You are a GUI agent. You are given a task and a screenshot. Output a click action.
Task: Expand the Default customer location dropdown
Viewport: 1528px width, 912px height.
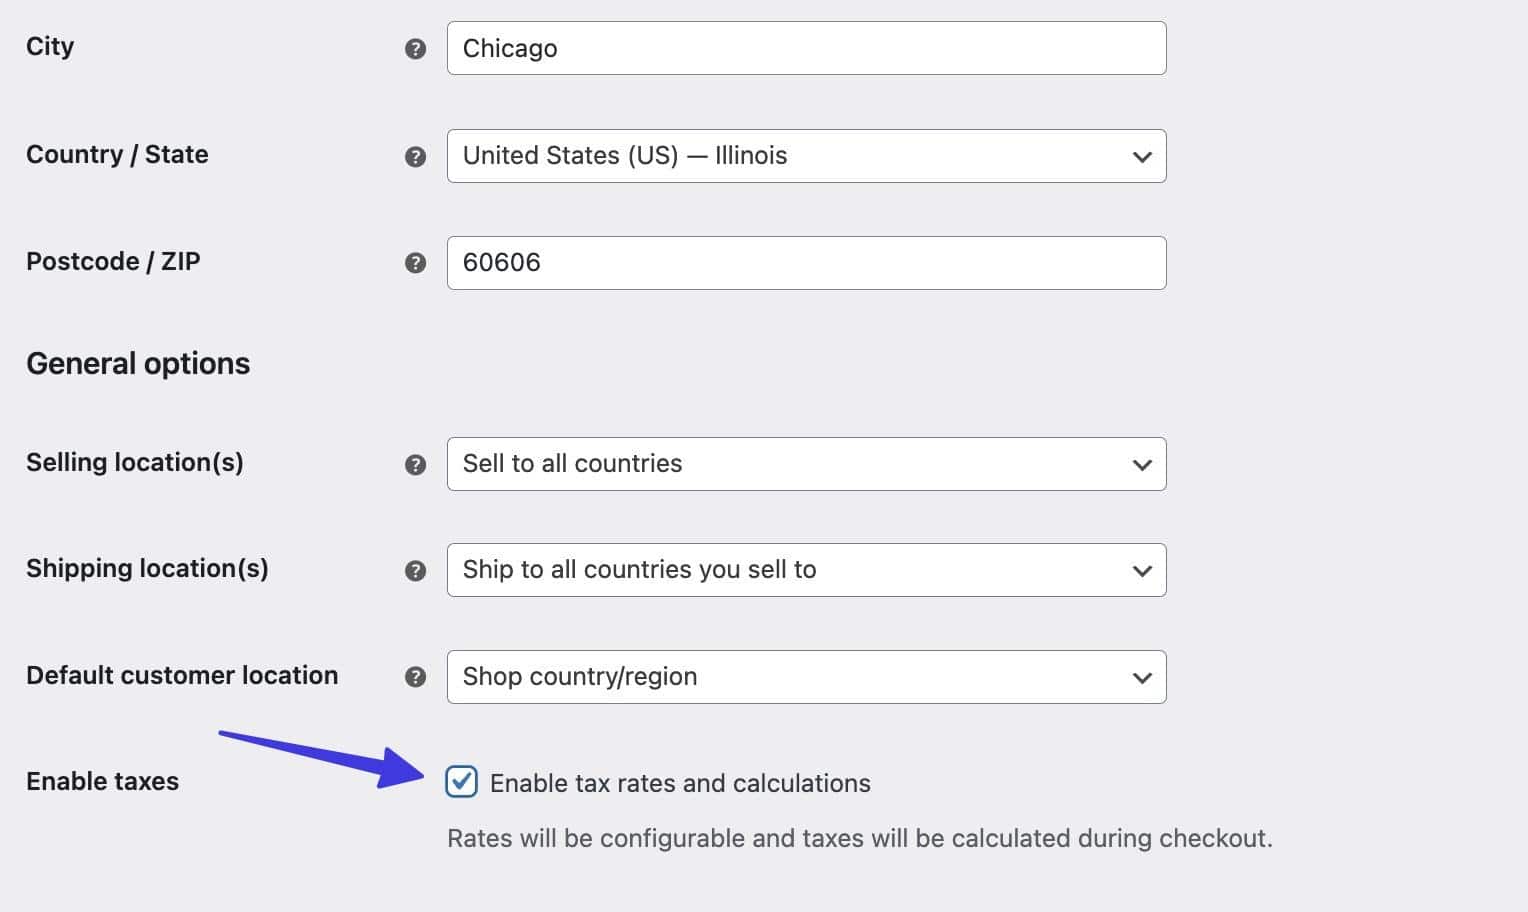pyautogui.click(x=806, y=677)
